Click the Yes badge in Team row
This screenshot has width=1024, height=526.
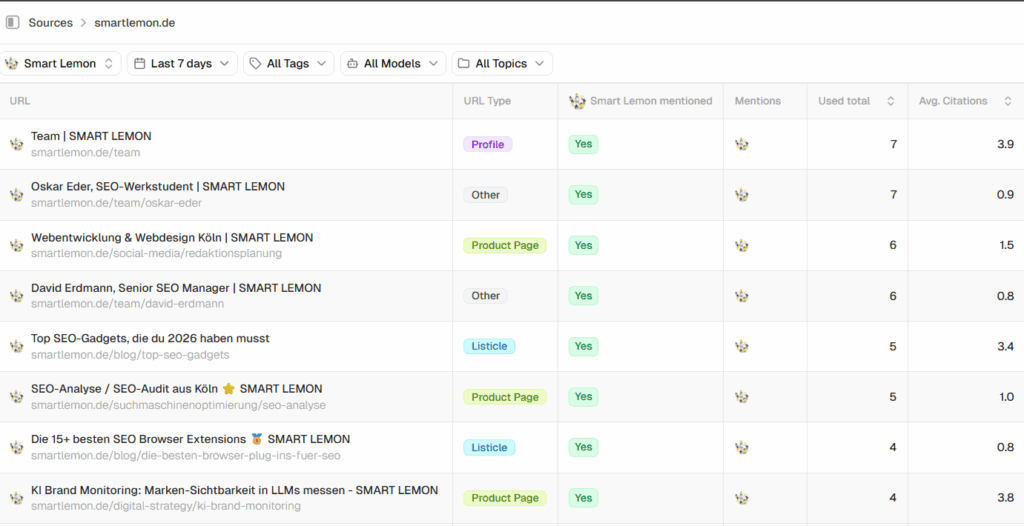(x=583, y=144)
